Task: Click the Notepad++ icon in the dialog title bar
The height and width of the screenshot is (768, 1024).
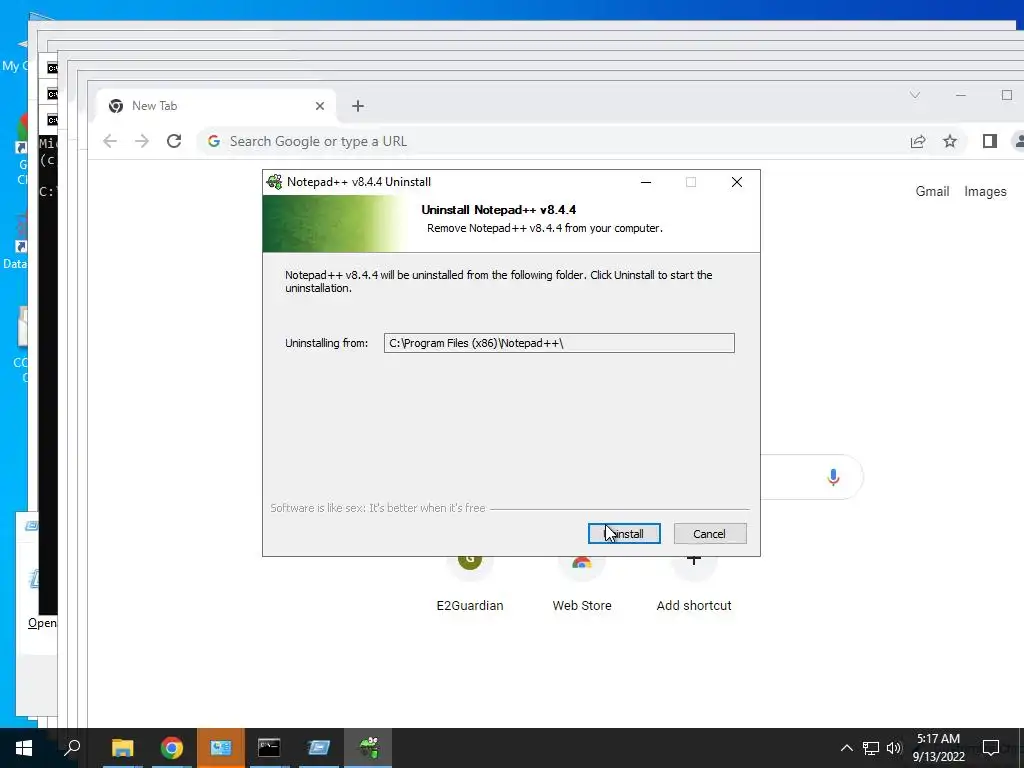Action: click(x=275, y=182)
